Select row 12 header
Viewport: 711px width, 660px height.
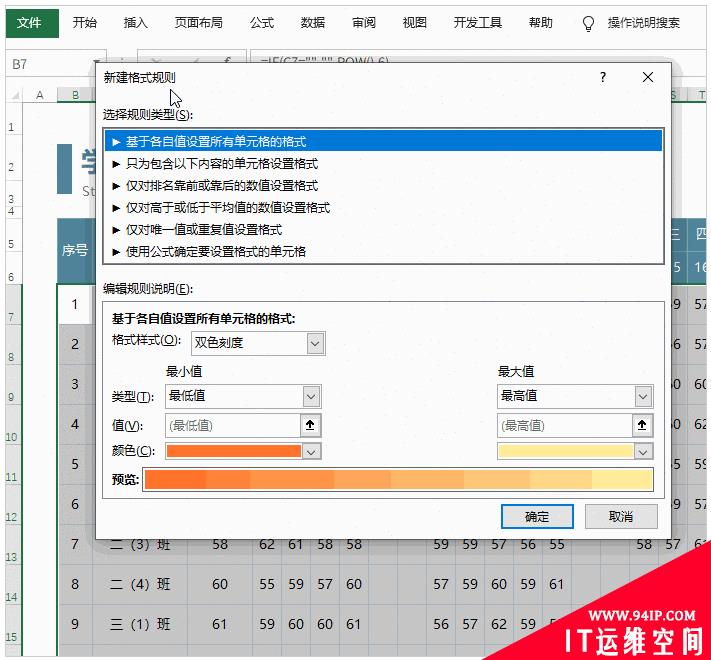tap(13, 504)
